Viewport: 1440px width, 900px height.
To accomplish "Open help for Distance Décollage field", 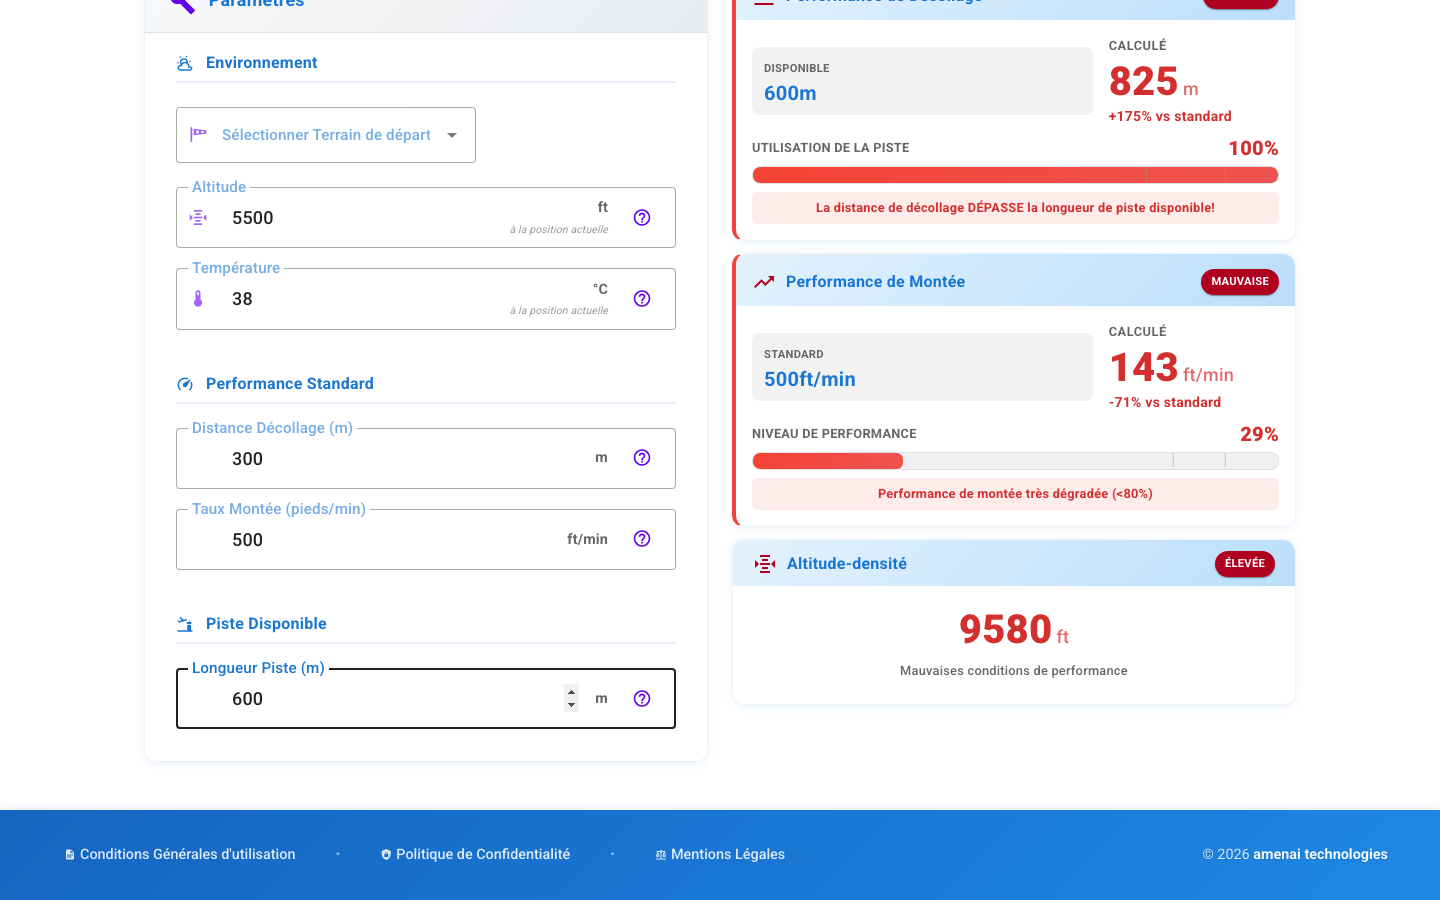I will click(642, 458).
